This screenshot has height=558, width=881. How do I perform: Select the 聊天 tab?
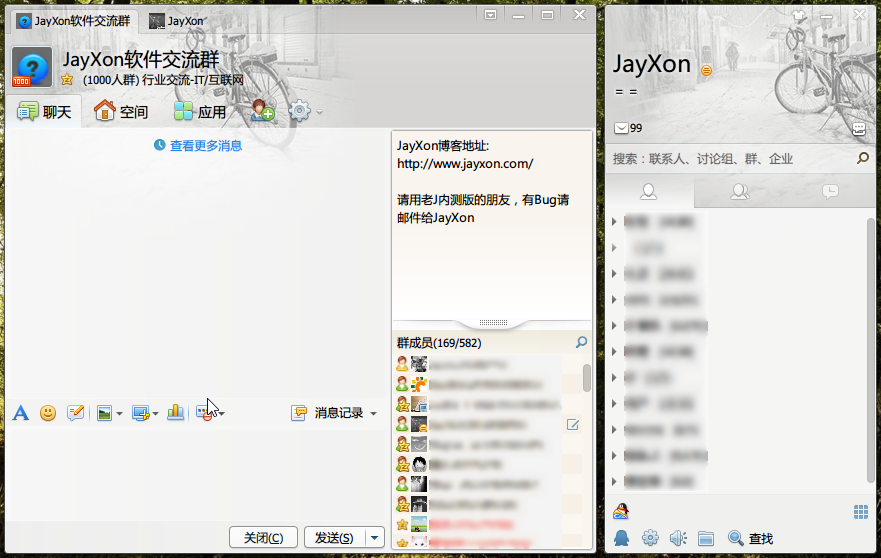tap(44, 111)
